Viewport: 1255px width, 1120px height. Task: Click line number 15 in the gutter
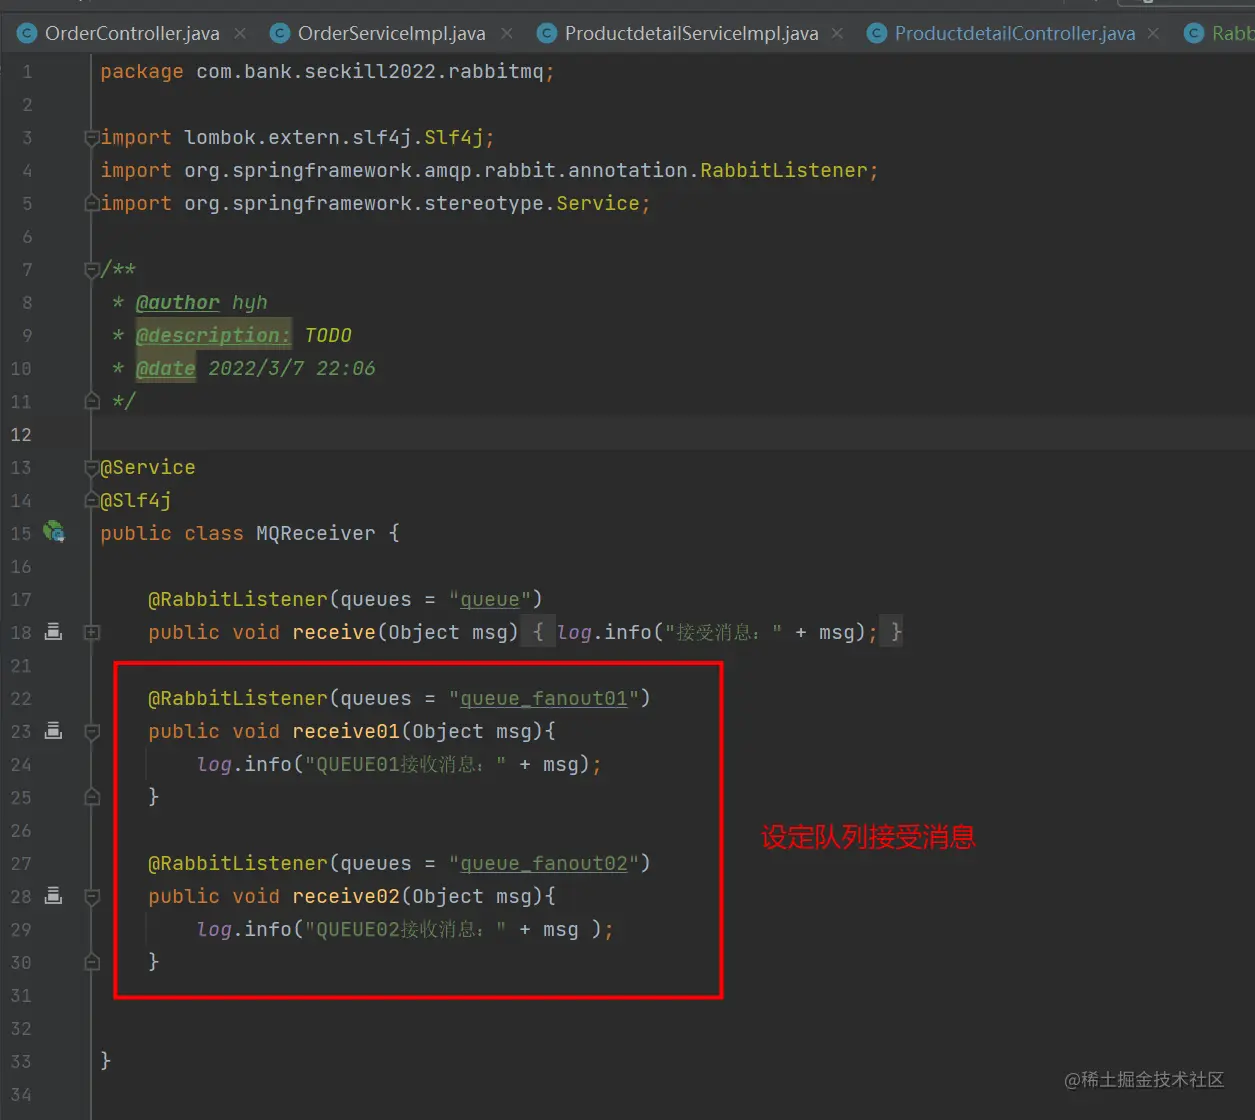tap(21, 533)
